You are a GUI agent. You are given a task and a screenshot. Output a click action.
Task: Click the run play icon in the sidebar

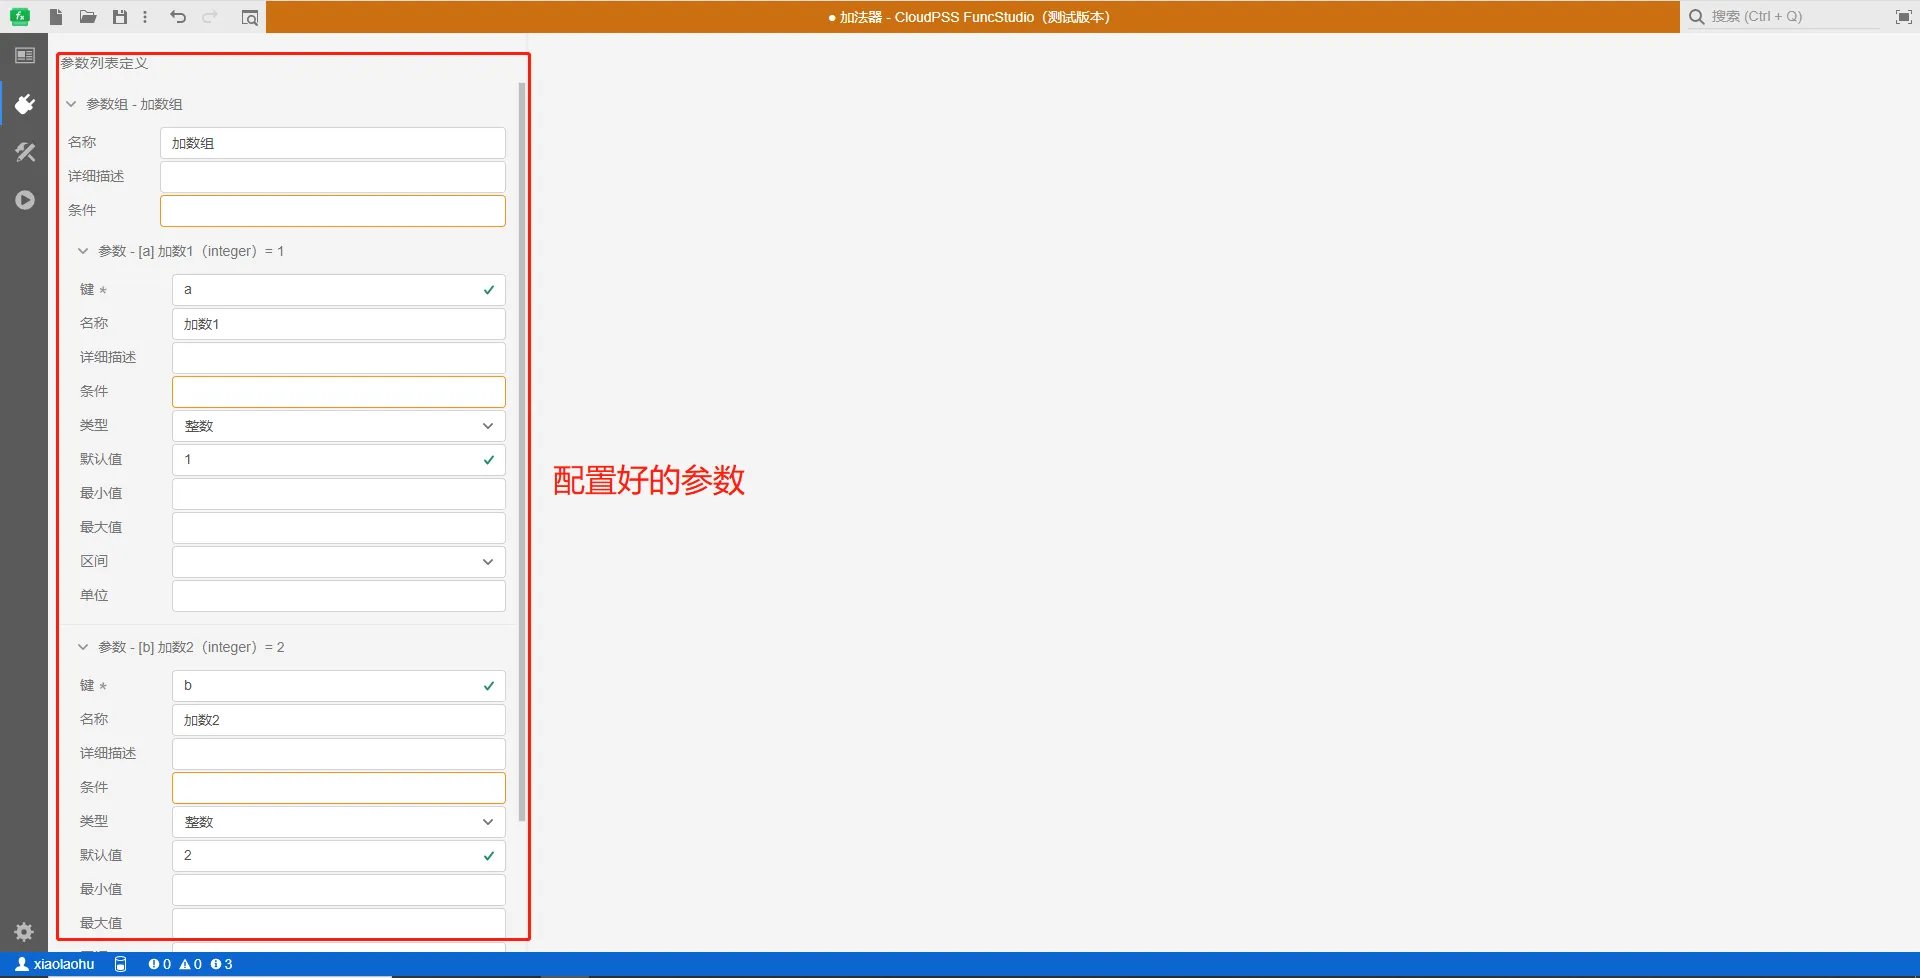25,200
